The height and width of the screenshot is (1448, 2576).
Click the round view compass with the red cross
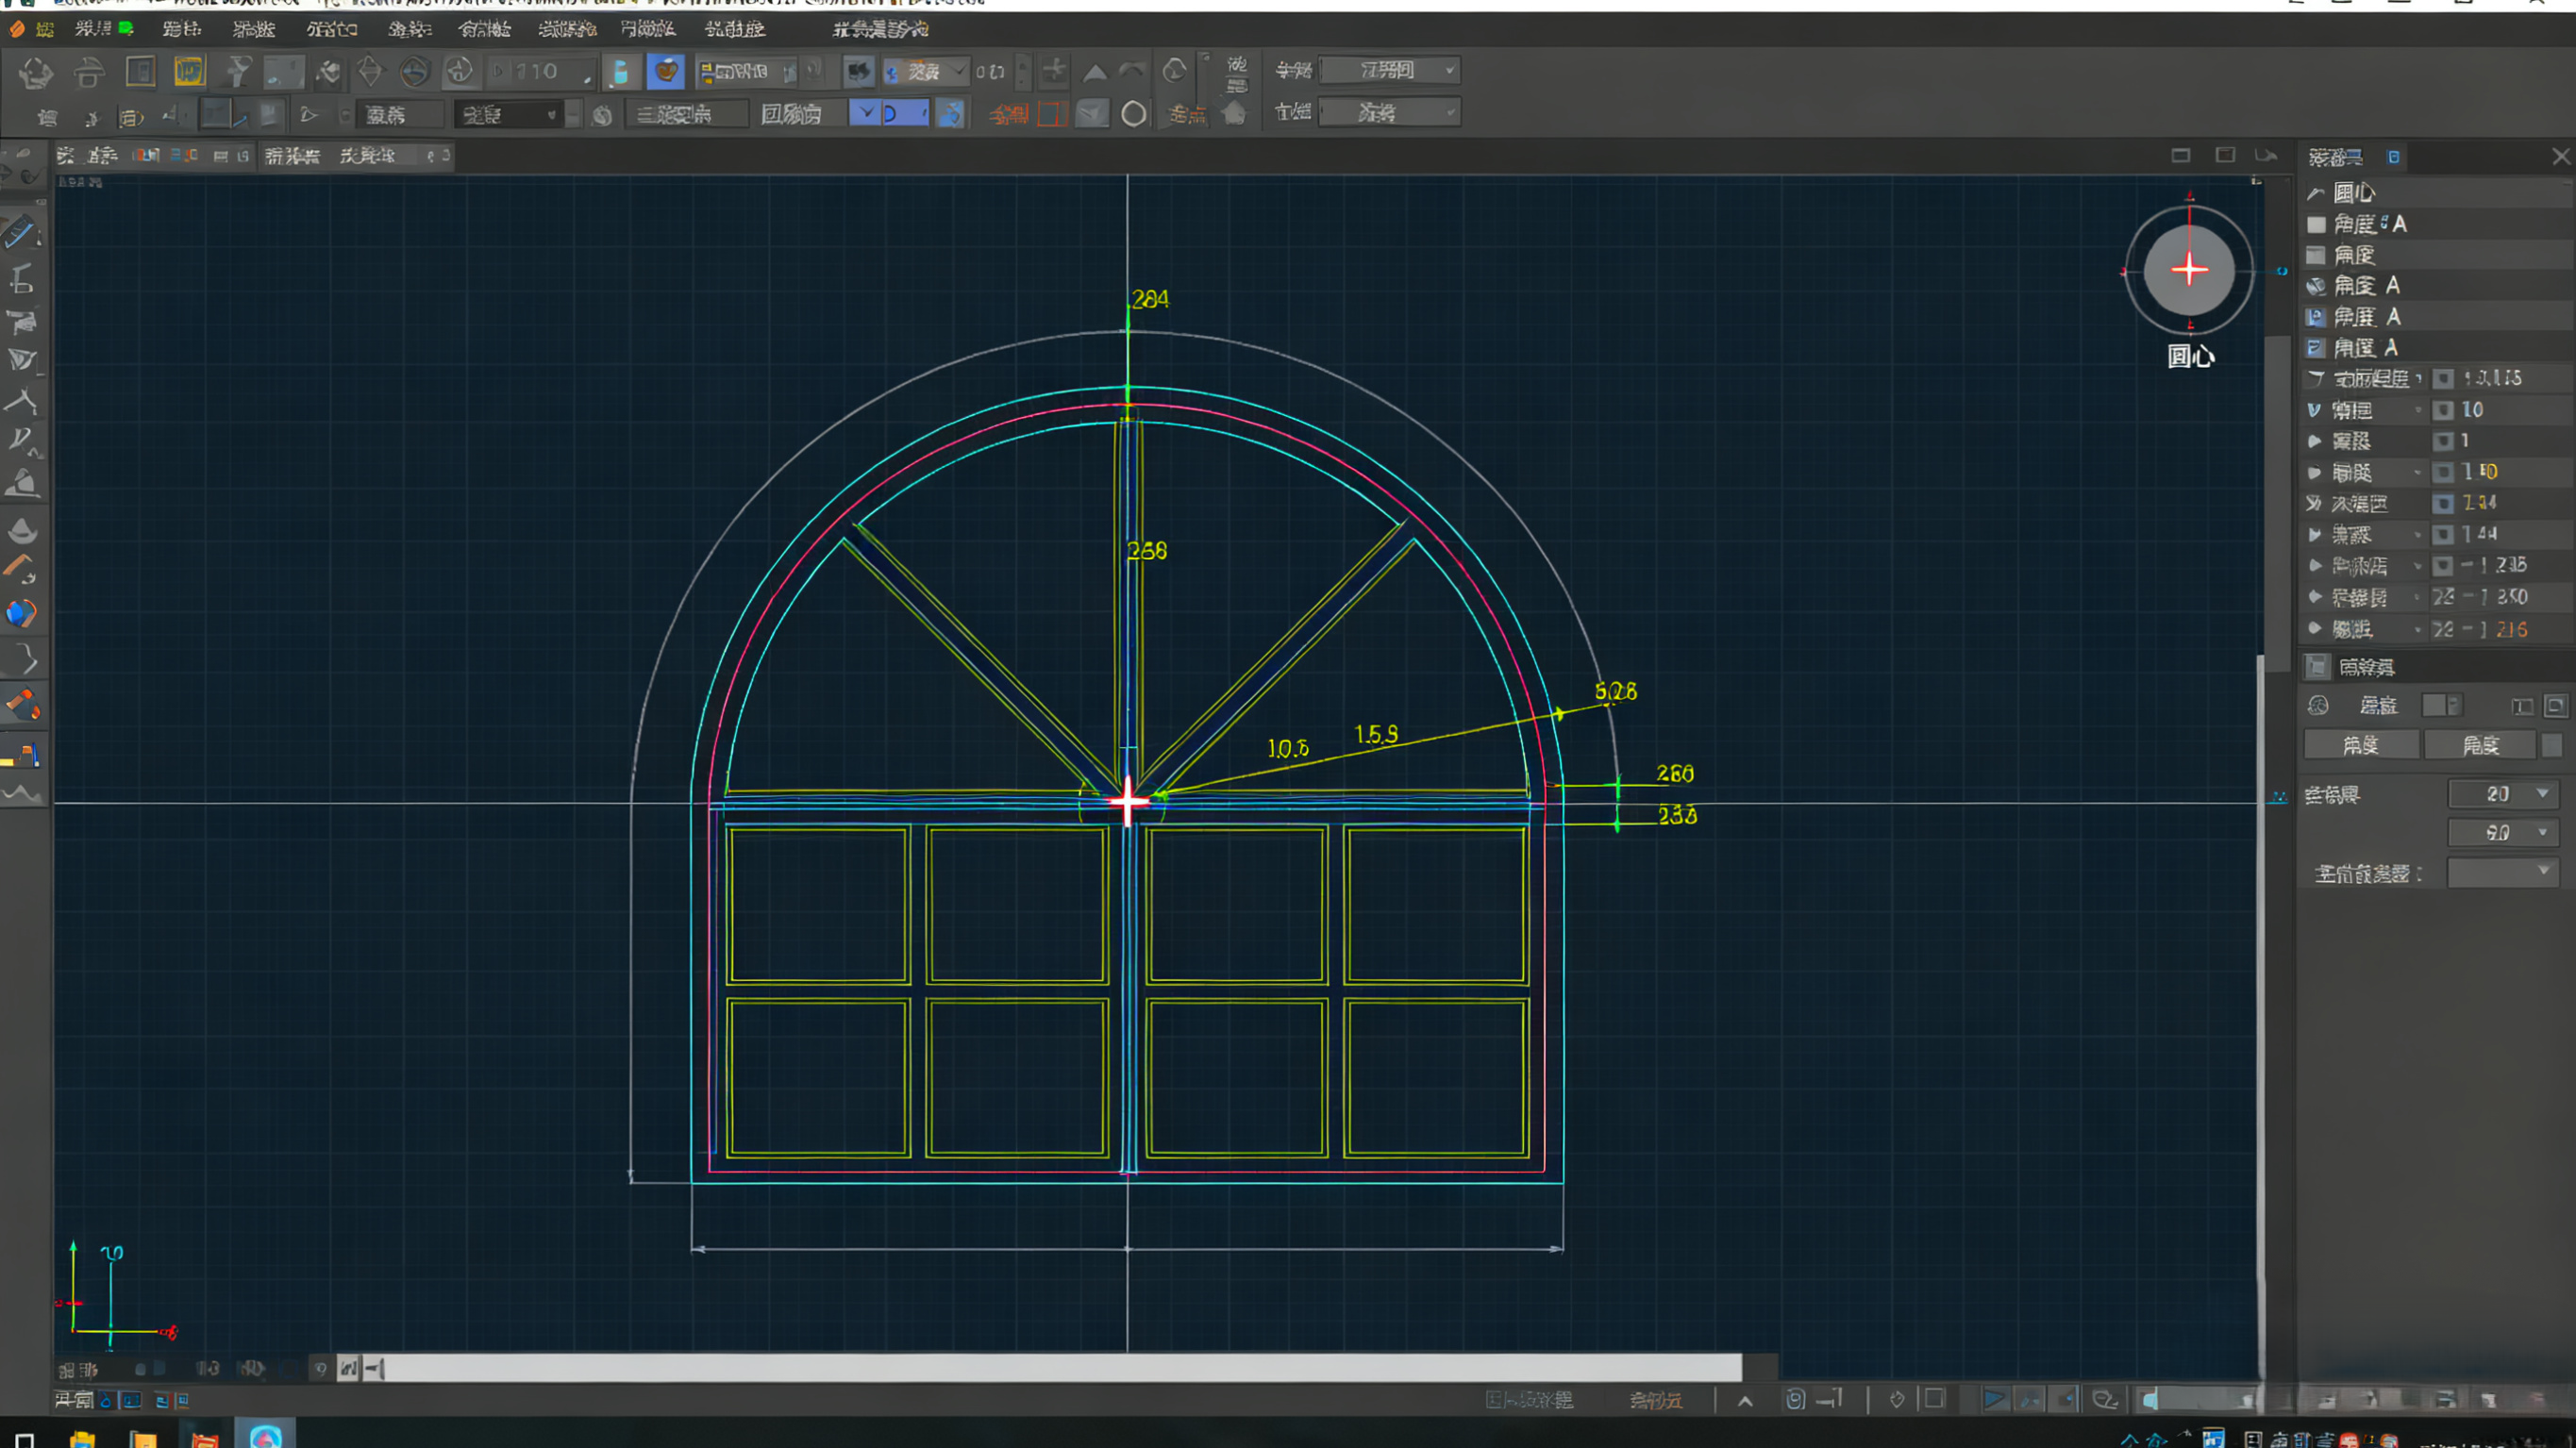pos(2188,269)
